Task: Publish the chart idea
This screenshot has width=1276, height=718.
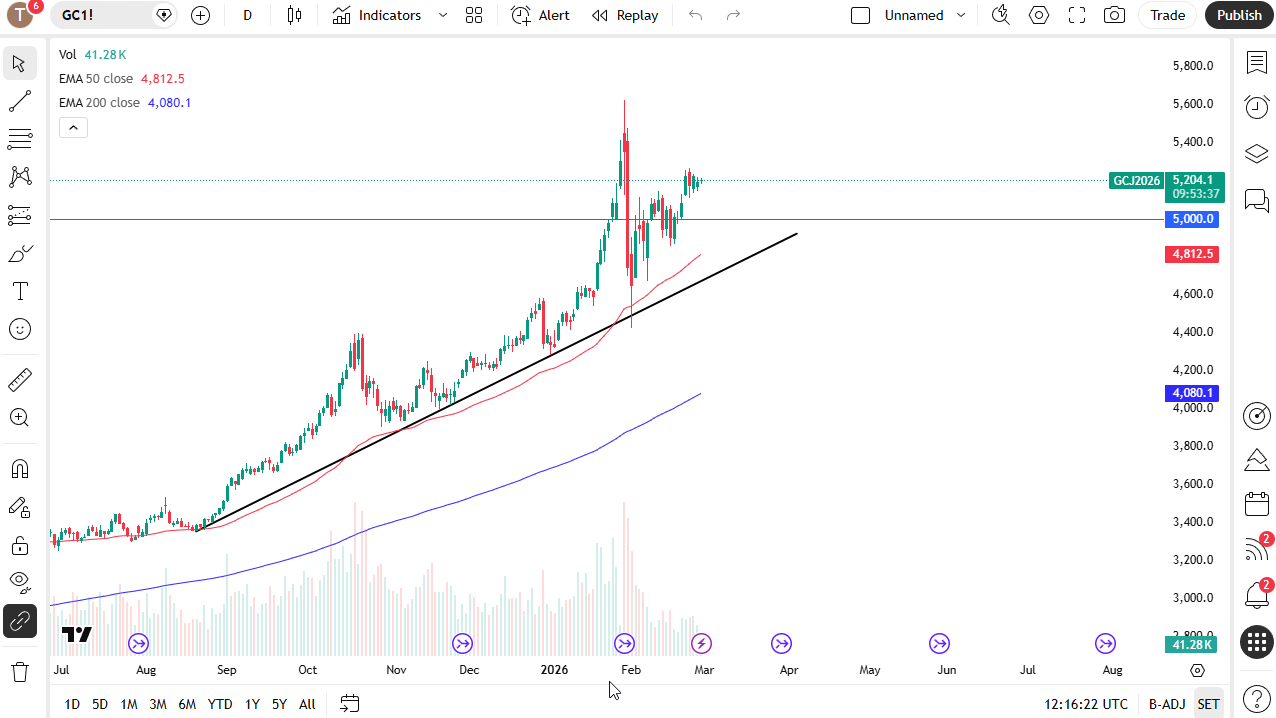Action: [1239, 15]
